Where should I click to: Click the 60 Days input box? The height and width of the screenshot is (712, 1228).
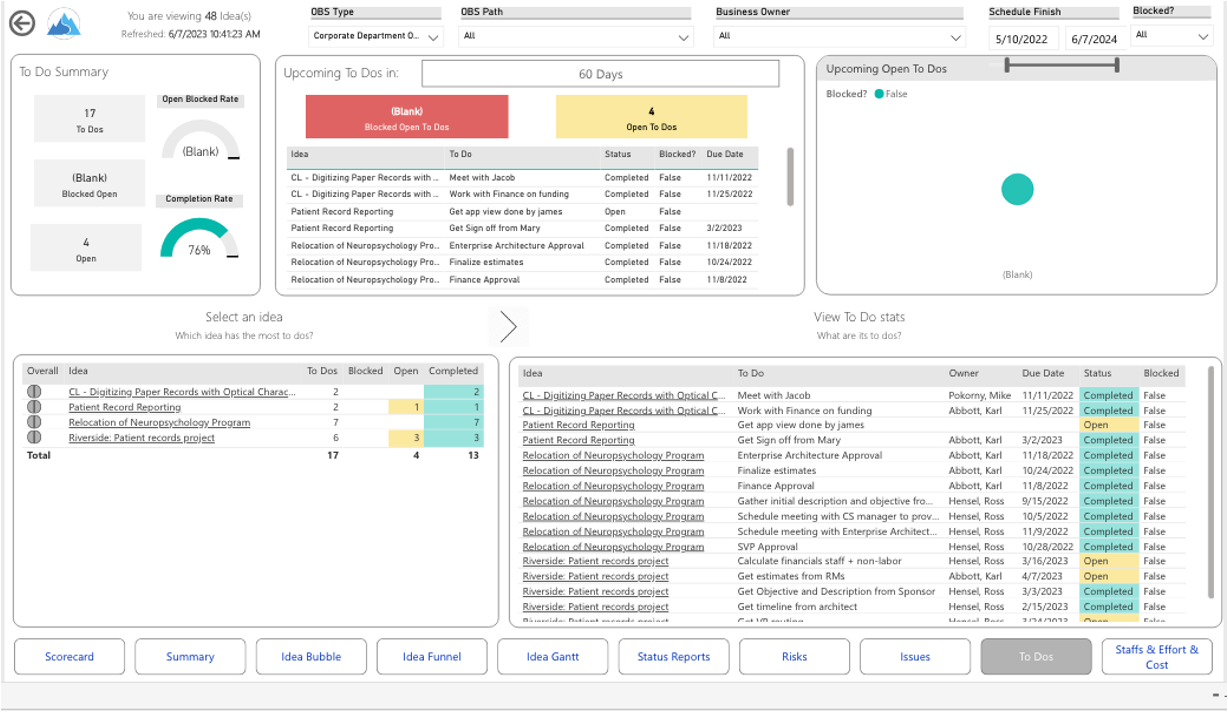tap(600, 74)
